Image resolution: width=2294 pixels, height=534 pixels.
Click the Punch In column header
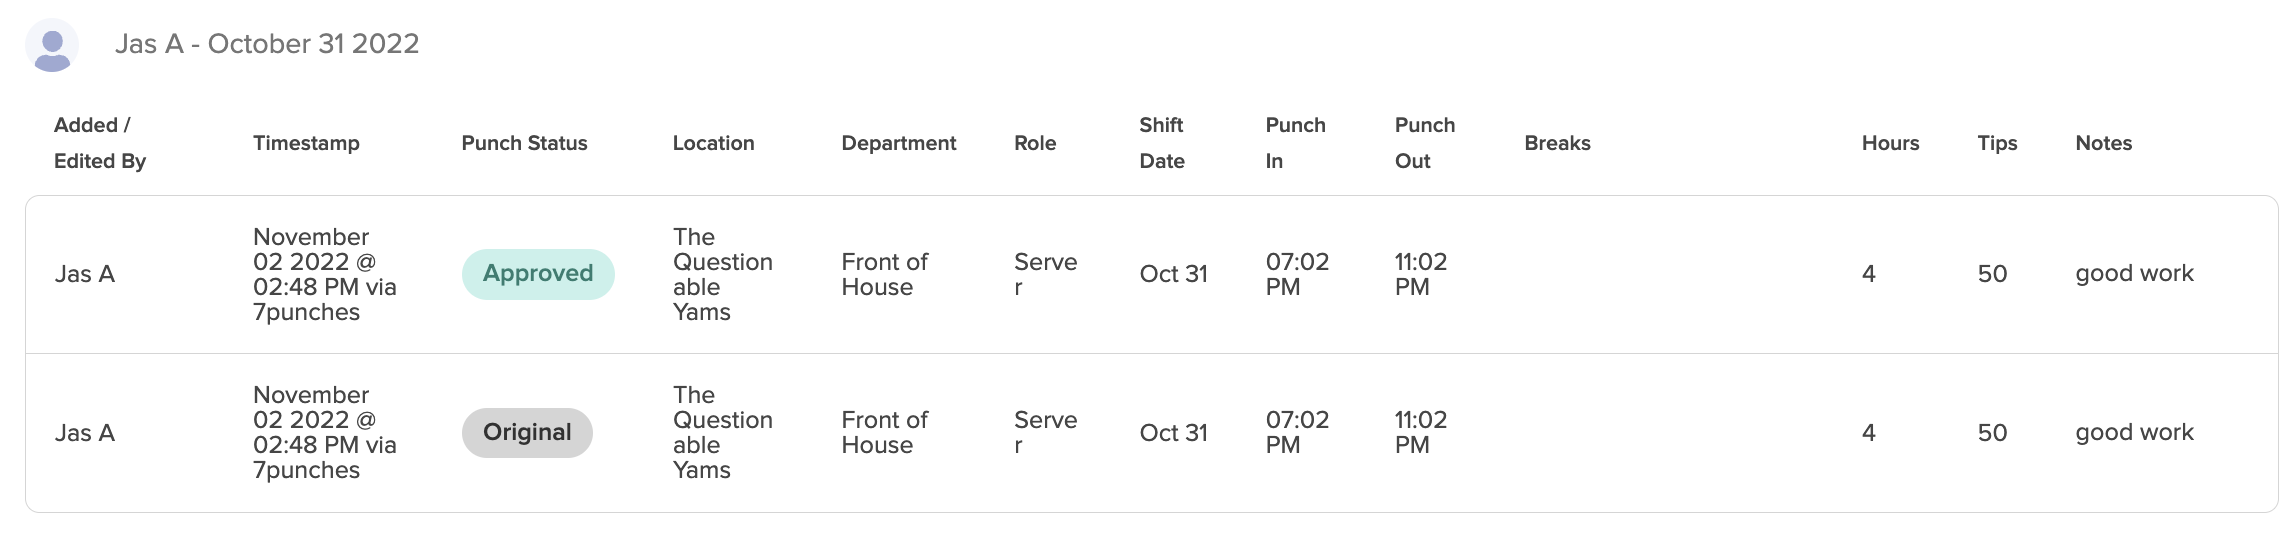[1295, 143]
